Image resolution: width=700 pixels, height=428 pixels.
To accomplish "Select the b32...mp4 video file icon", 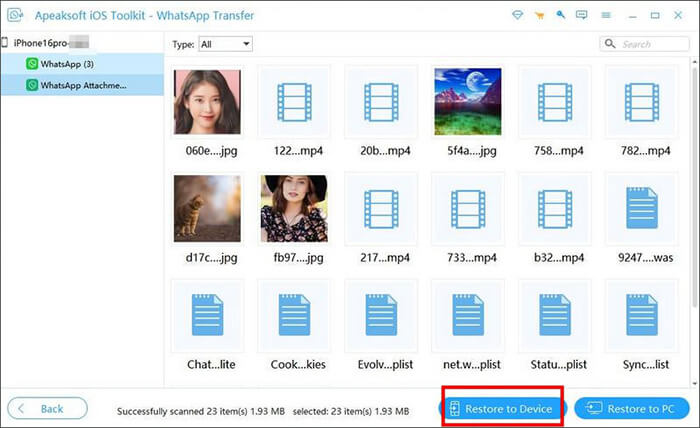I will 555,209.
